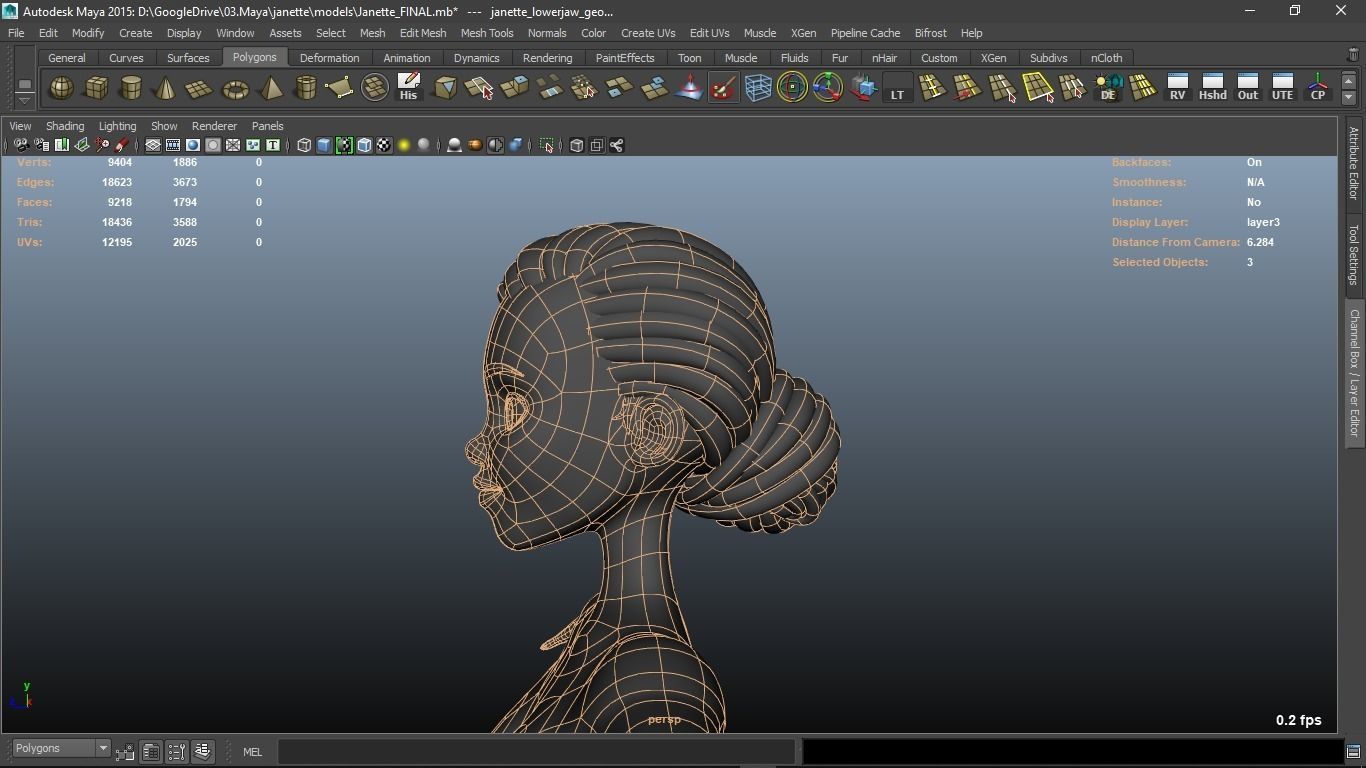
Task: Create a polygon cylinder from the shelf
Action: [x=131, y=88]
